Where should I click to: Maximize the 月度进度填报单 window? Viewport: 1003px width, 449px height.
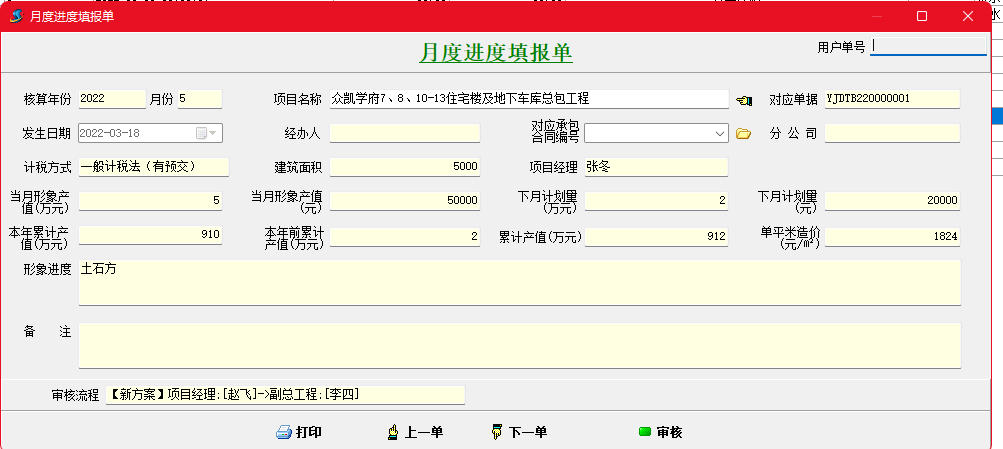pyautogui.click(x=922, y=16)
